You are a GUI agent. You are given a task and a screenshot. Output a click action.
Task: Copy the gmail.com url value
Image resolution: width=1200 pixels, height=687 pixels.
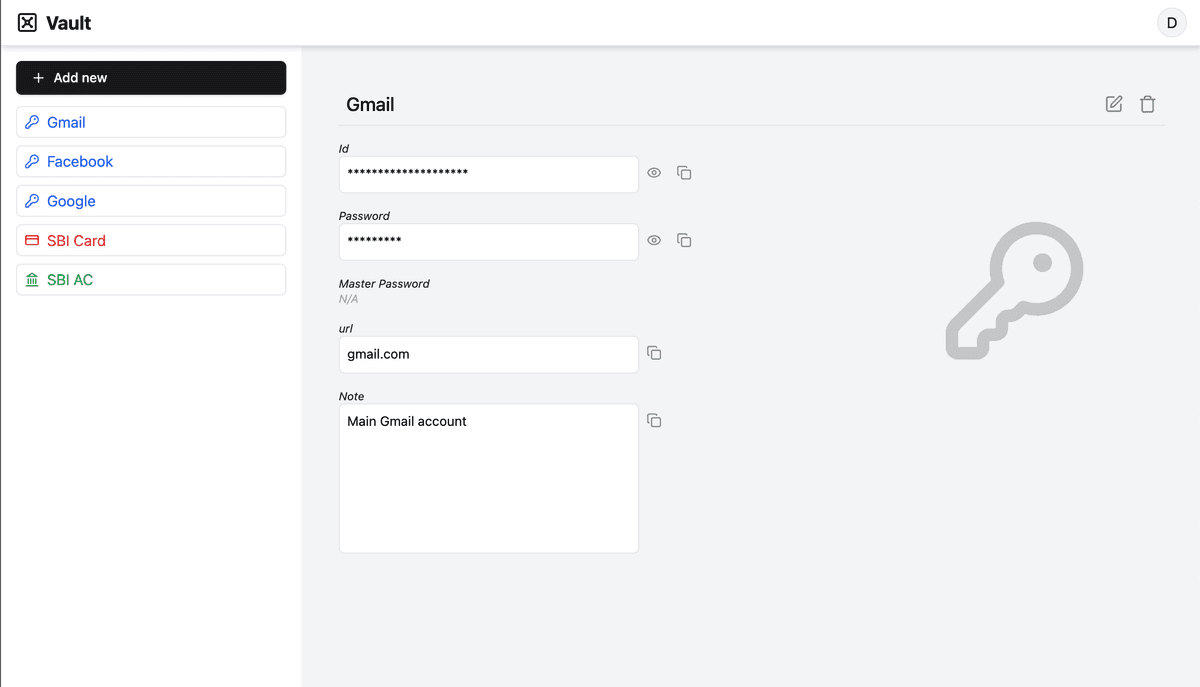tap(654, 353)
